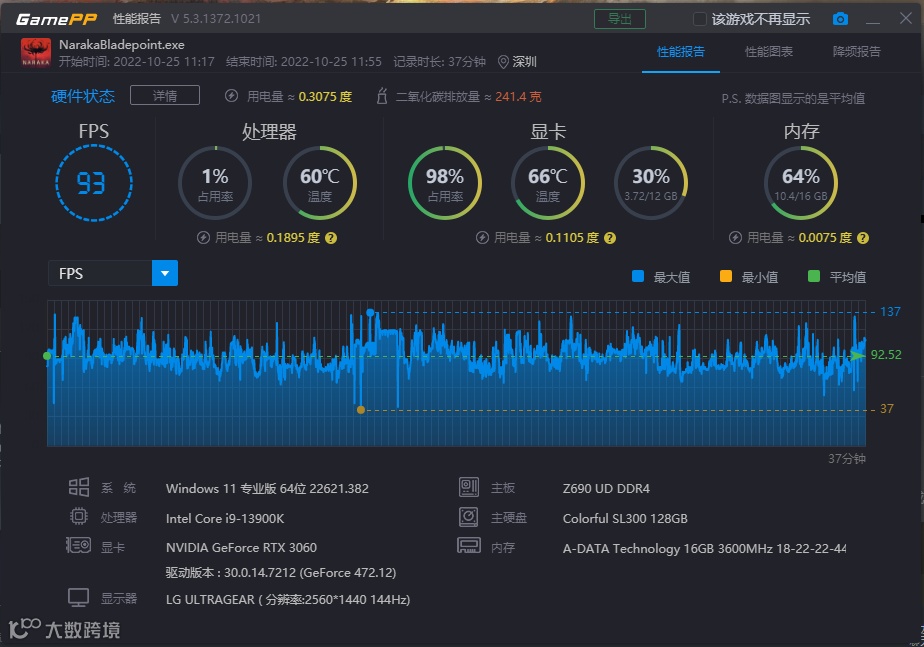Screen dimensions: 924x647
Task: Click the graphics card icon beside 显卡
Action: (78, 546)
